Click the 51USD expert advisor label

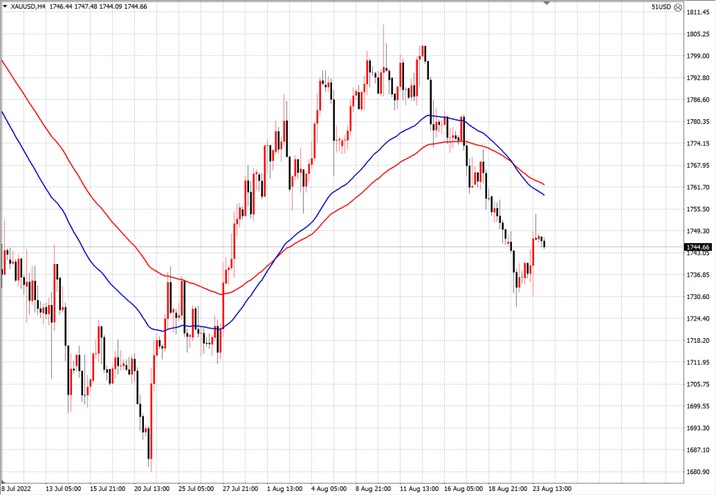pyautogui.click(x=662, y=7)
